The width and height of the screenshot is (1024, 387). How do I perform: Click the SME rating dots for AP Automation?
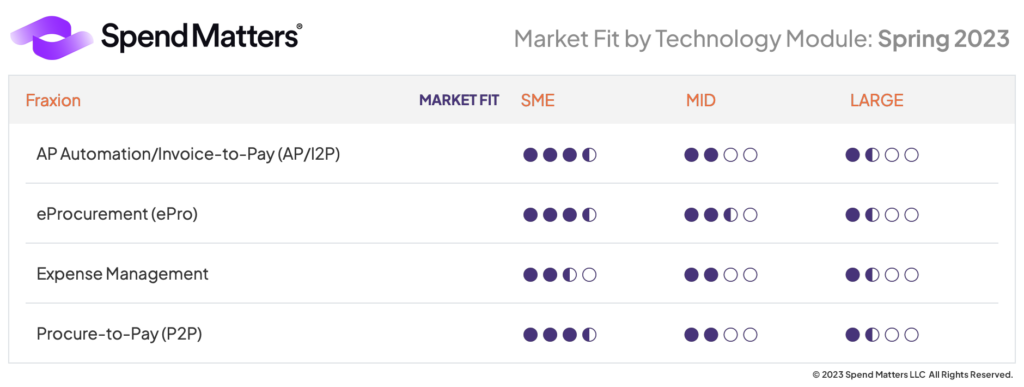560,155
